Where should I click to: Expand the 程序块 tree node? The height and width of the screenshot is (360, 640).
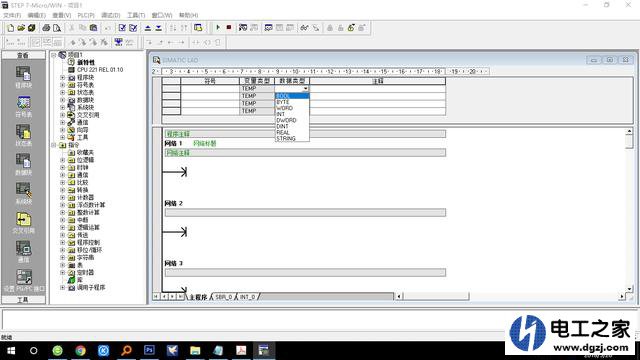point(62,78)
